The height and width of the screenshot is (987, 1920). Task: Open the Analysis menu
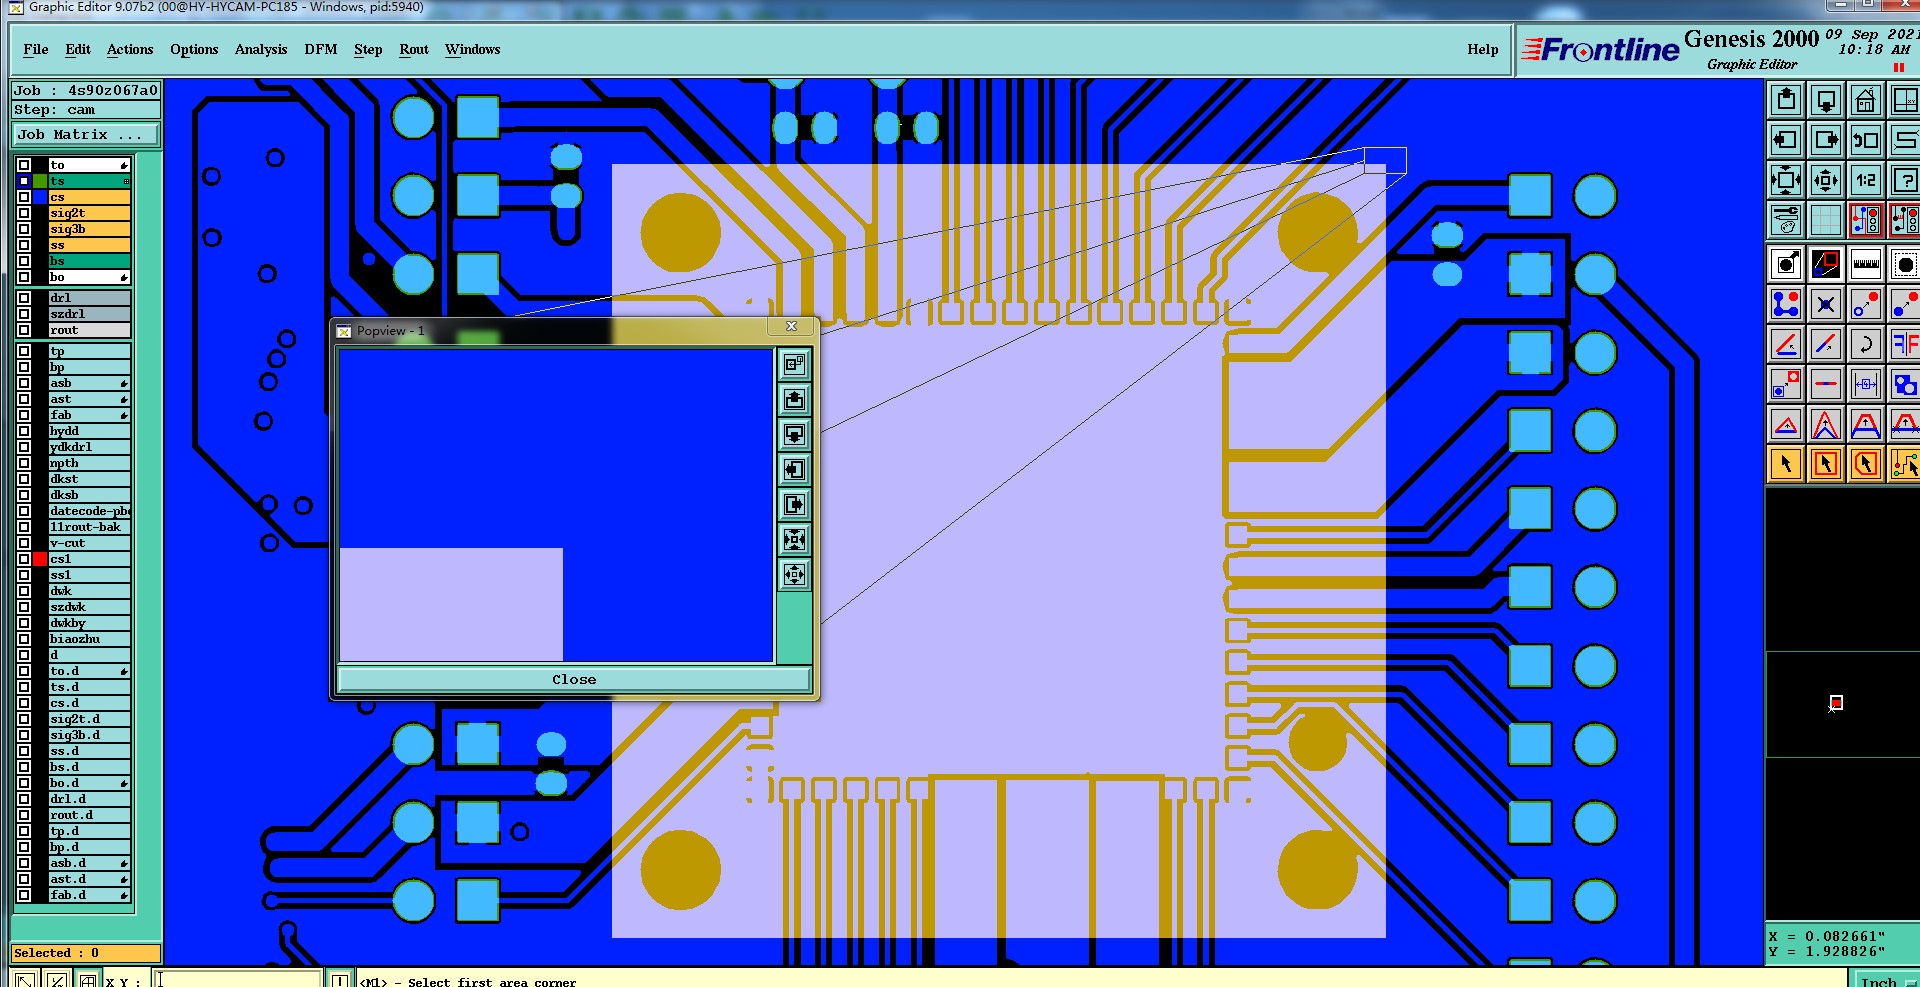(261, 50)
